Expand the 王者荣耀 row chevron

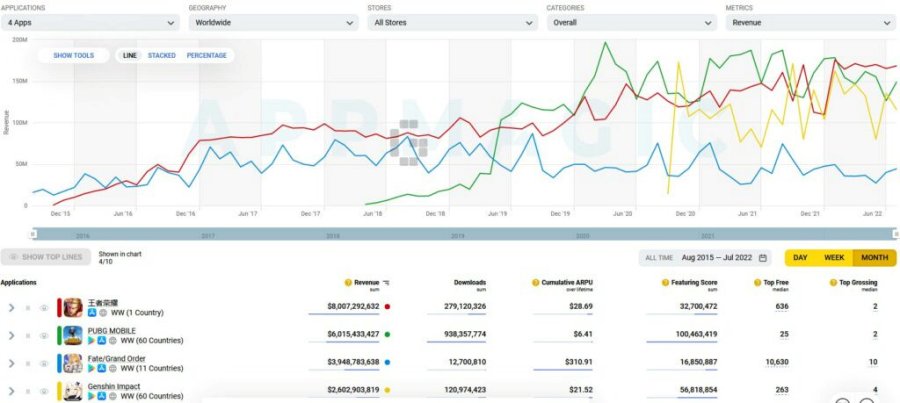pyautogui.click(x=11, y=308)
